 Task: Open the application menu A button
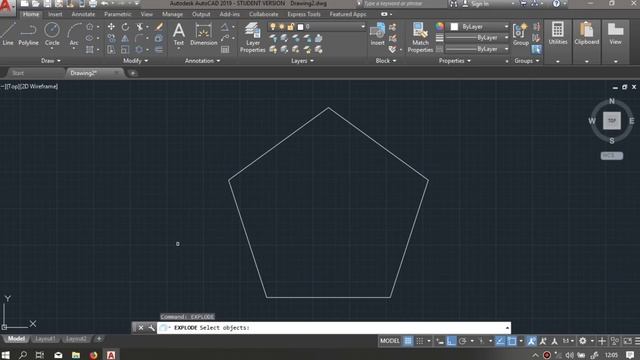[7, 7]
